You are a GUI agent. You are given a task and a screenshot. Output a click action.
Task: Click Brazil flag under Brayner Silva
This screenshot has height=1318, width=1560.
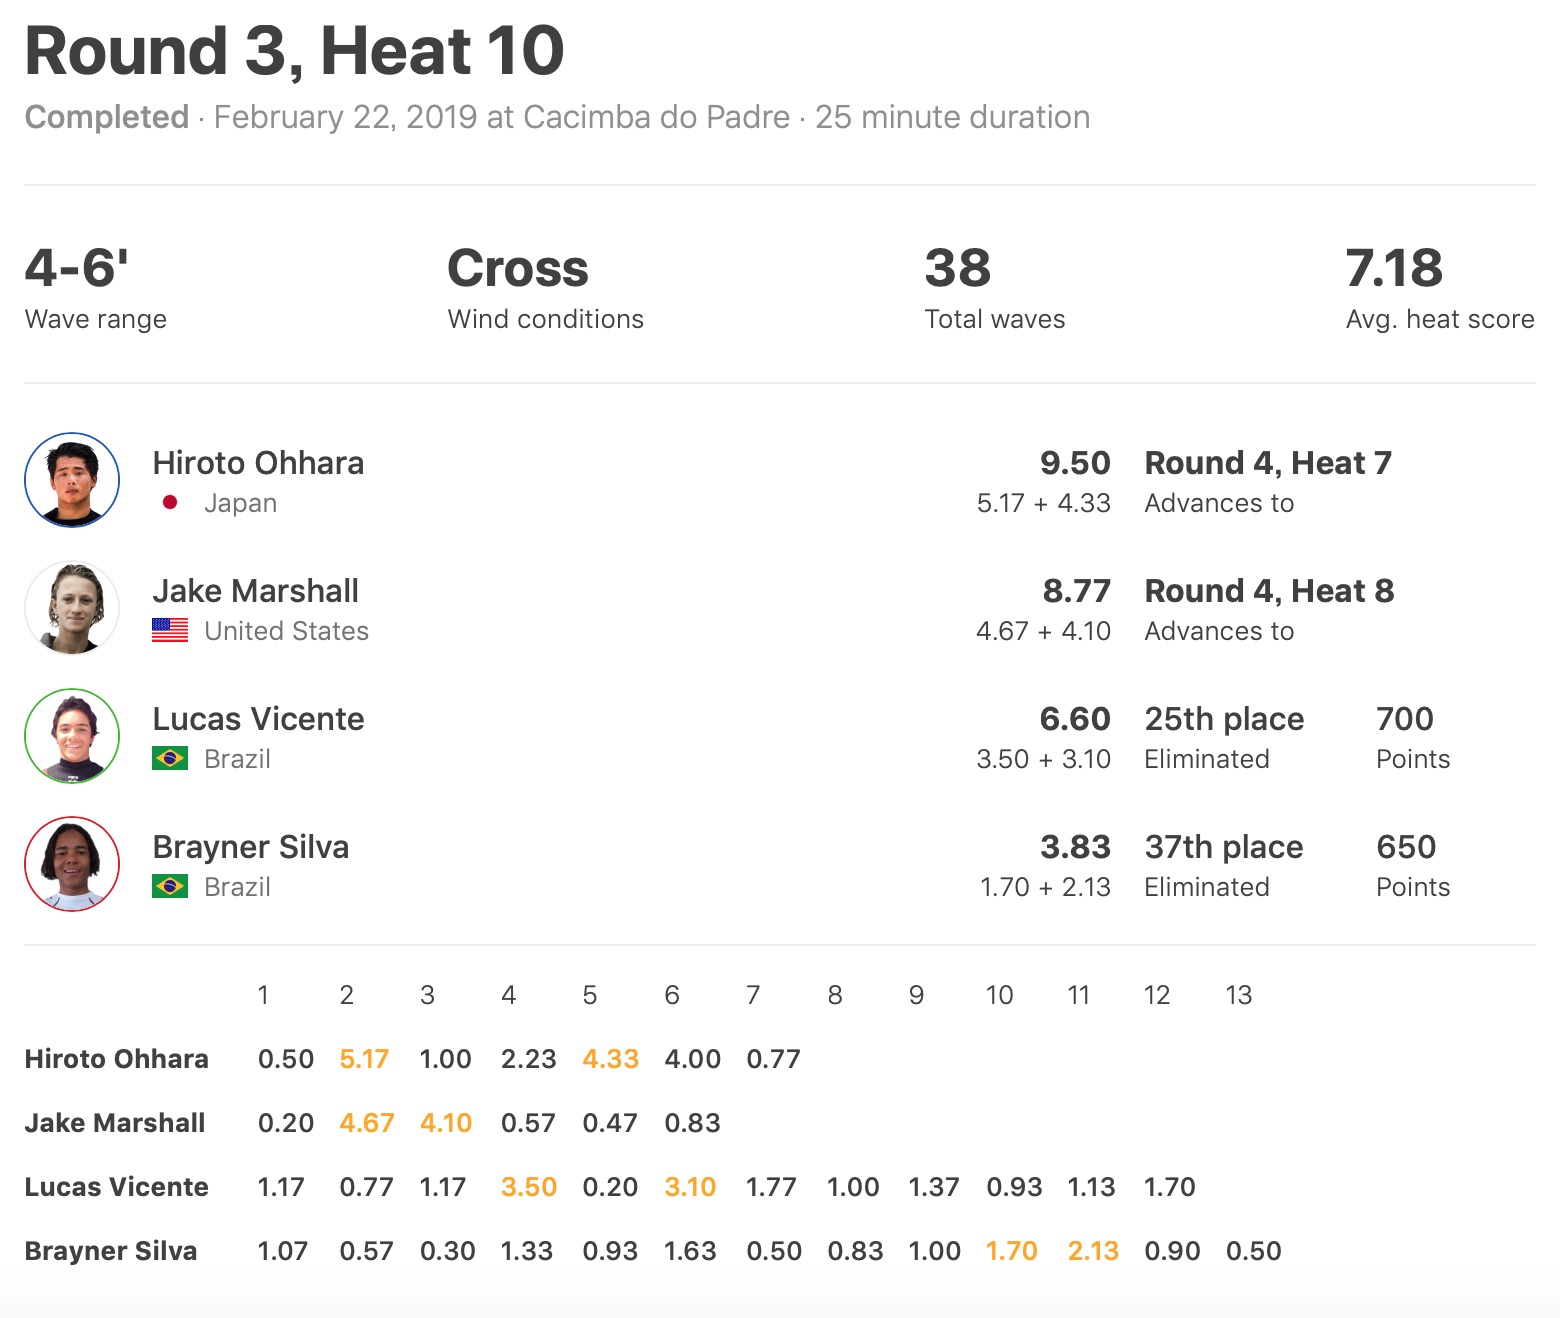click(x=170, y=887)
